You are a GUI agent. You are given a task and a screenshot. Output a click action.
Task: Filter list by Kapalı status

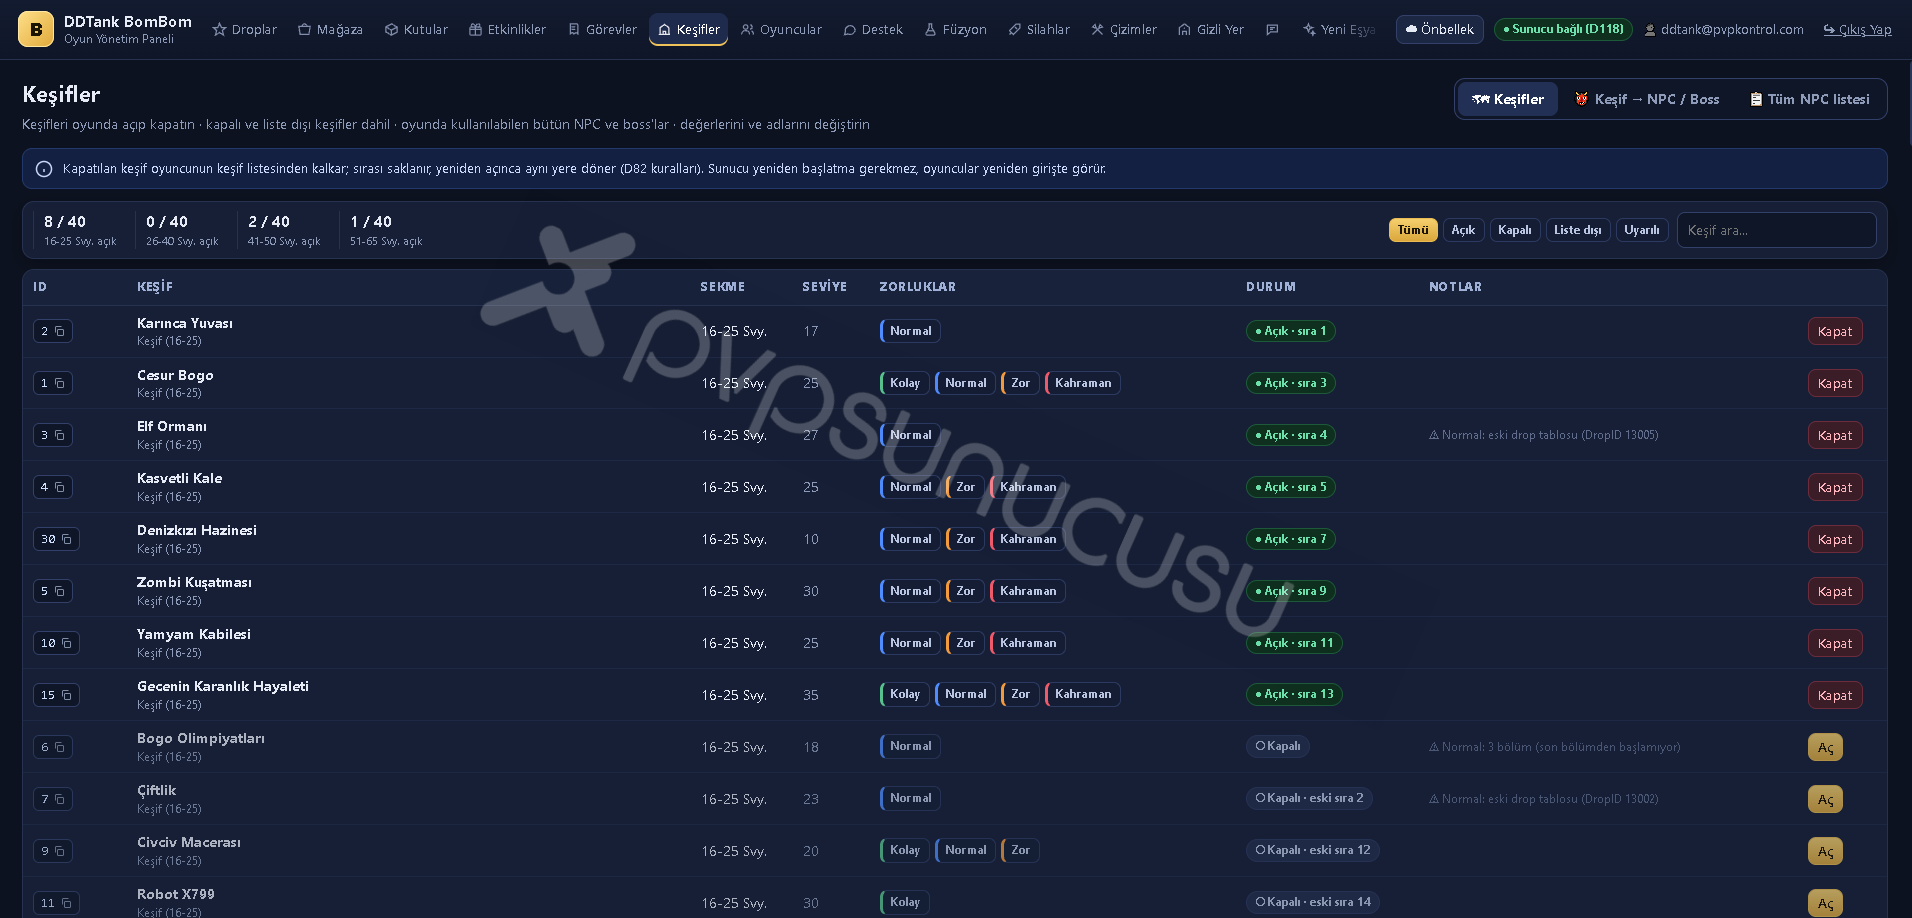1514,230
